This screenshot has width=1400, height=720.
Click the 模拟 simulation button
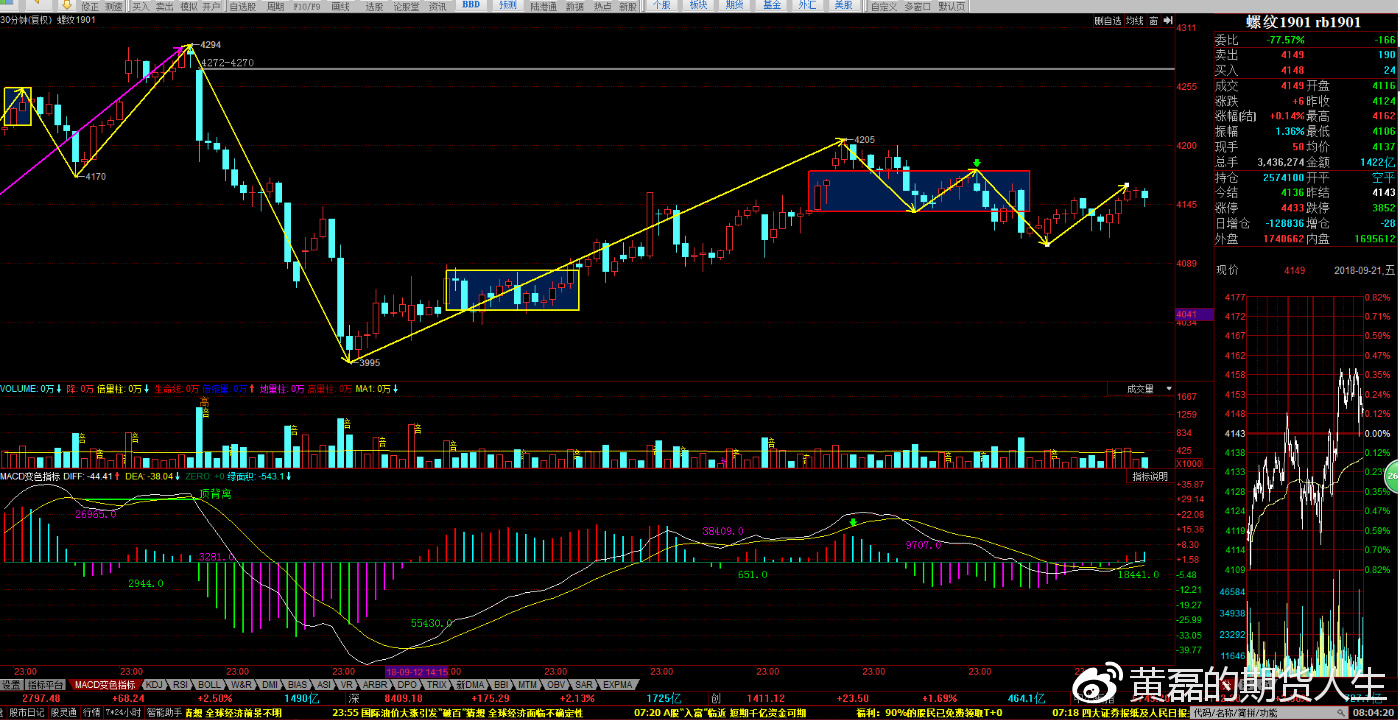pyautogui.click(x=188, y=6)
